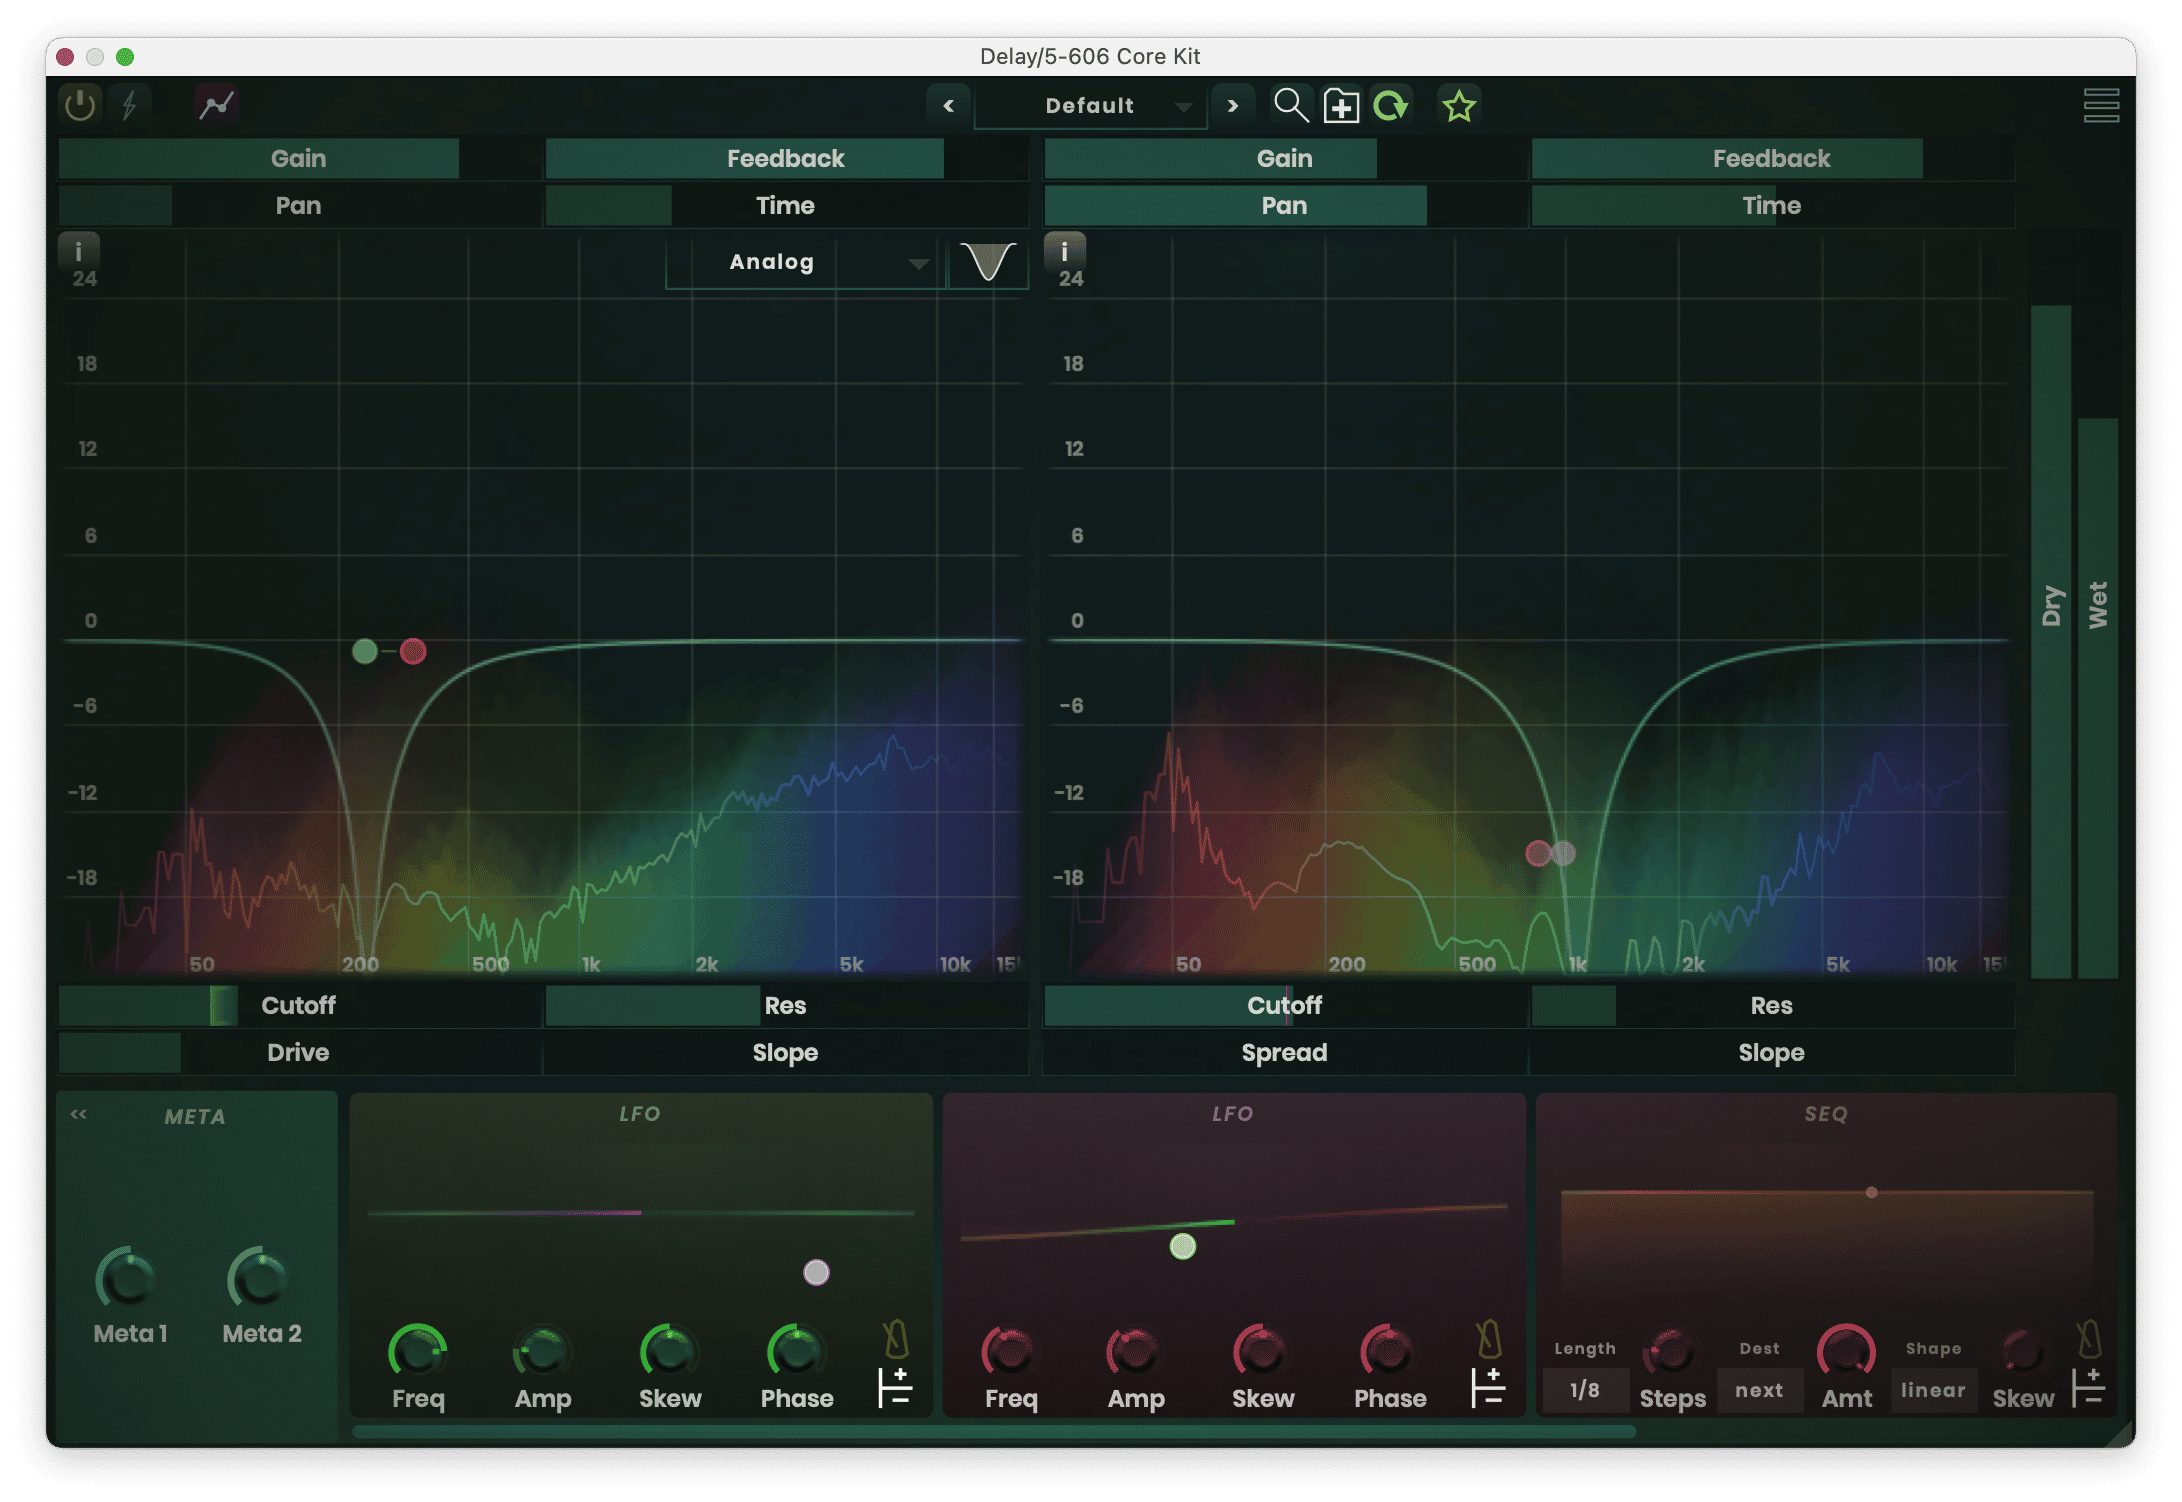Open SEQ Dest next dropdown
Image resolution: width=2182 pixels, height=1502 pixels.
click(x=1759, y=1390)
